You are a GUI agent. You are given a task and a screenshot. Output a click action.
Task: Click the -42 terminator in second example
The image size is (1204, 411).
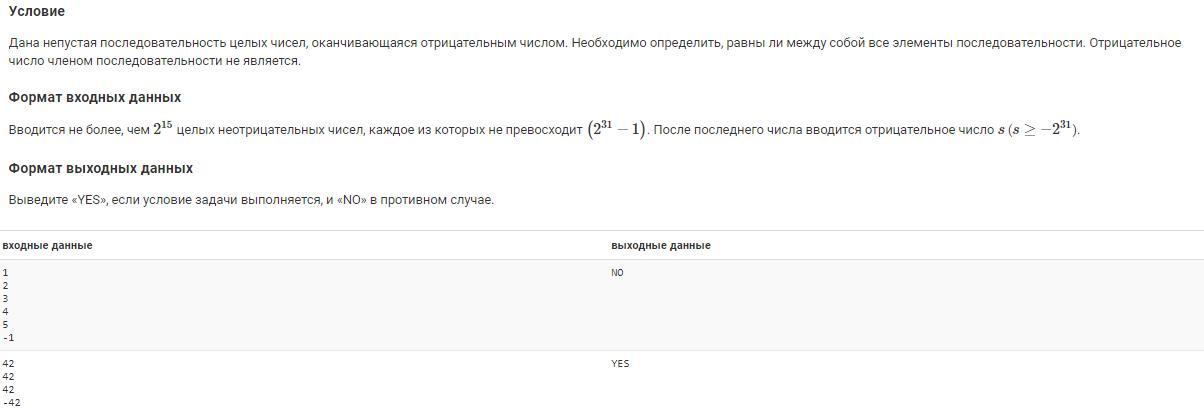[x=11, y=403]
